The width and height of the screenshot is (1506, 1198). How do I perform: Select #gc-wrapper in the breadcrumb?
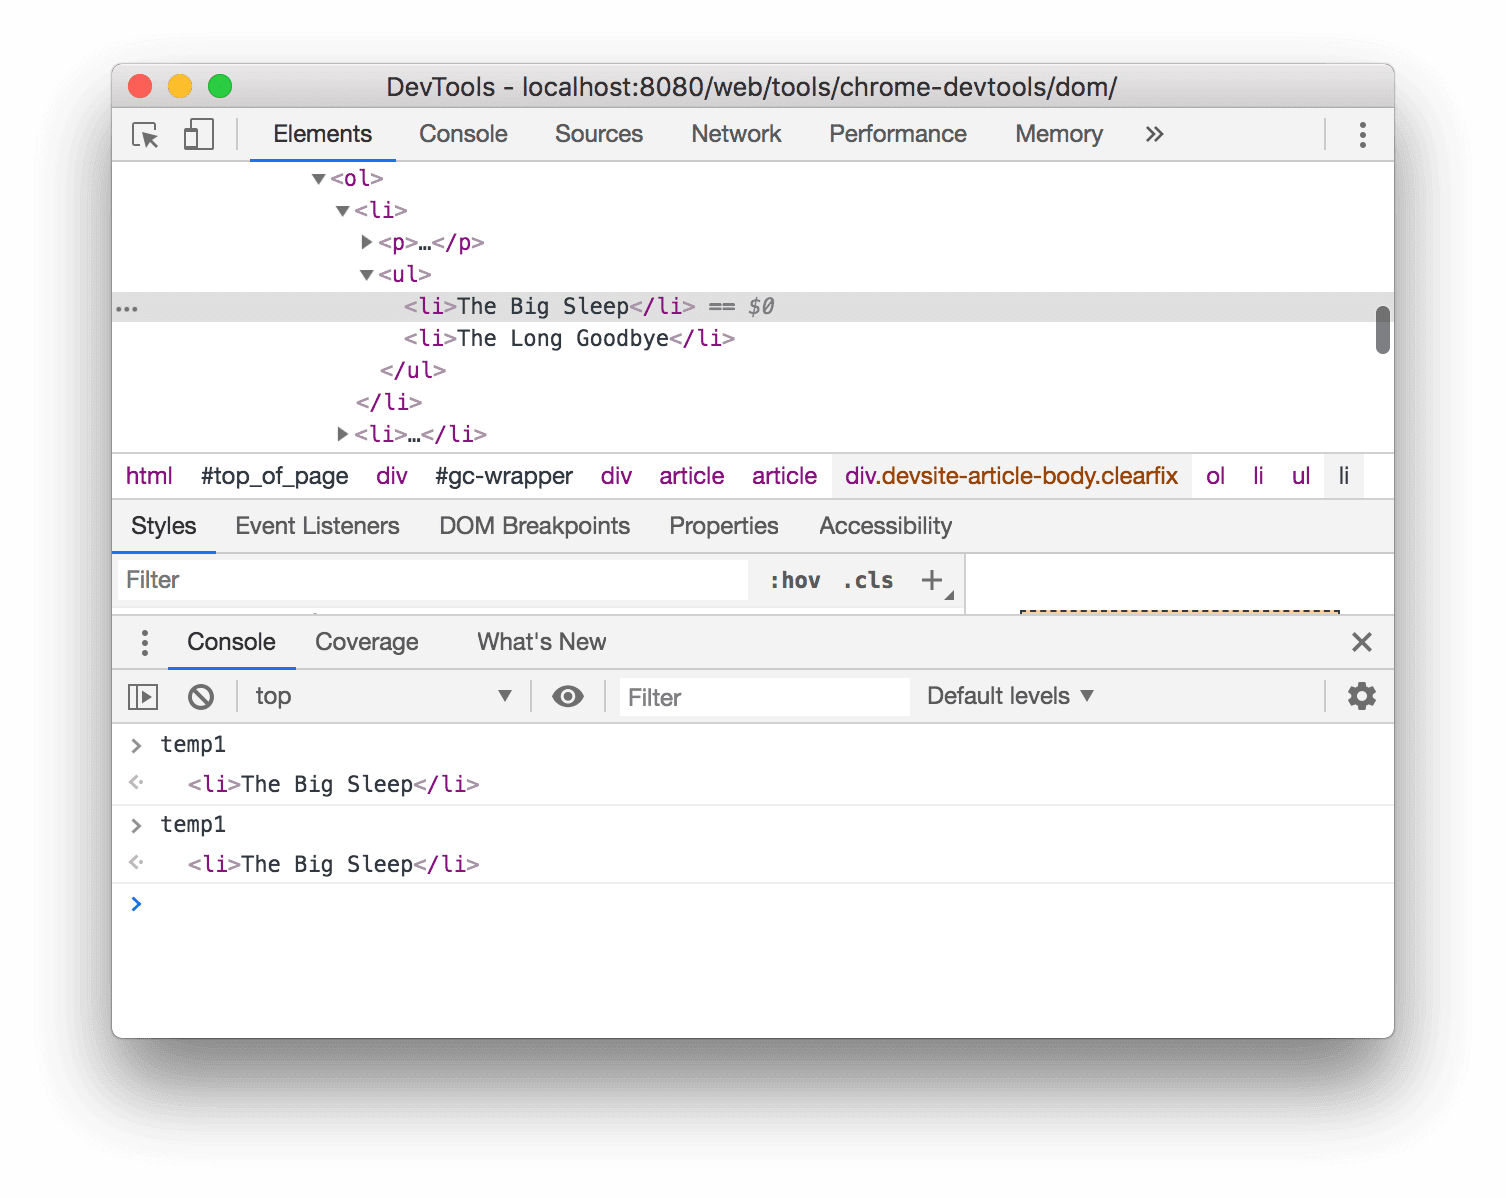coord(504,476)
